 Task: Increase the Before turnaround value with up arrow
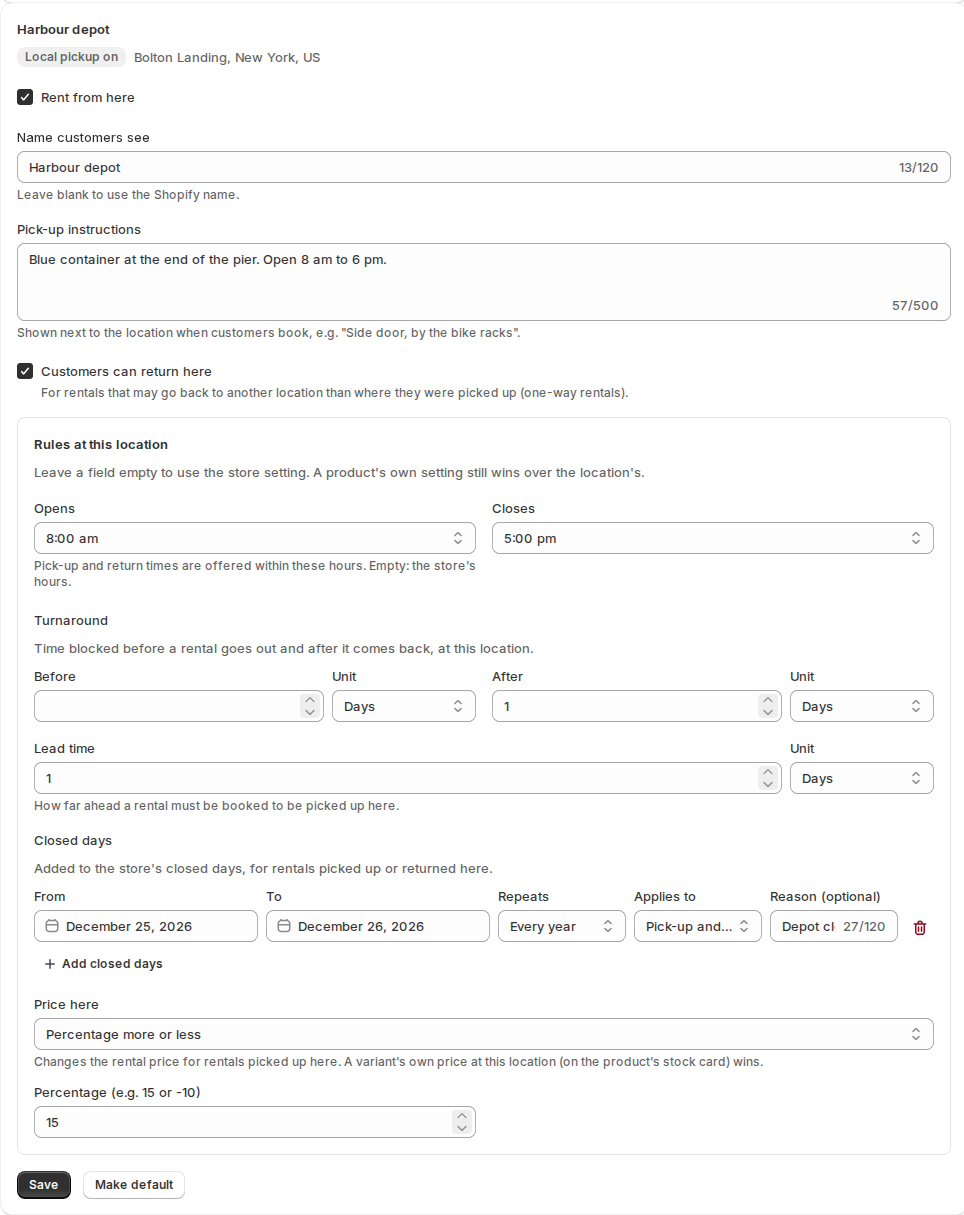click(309, 701)
